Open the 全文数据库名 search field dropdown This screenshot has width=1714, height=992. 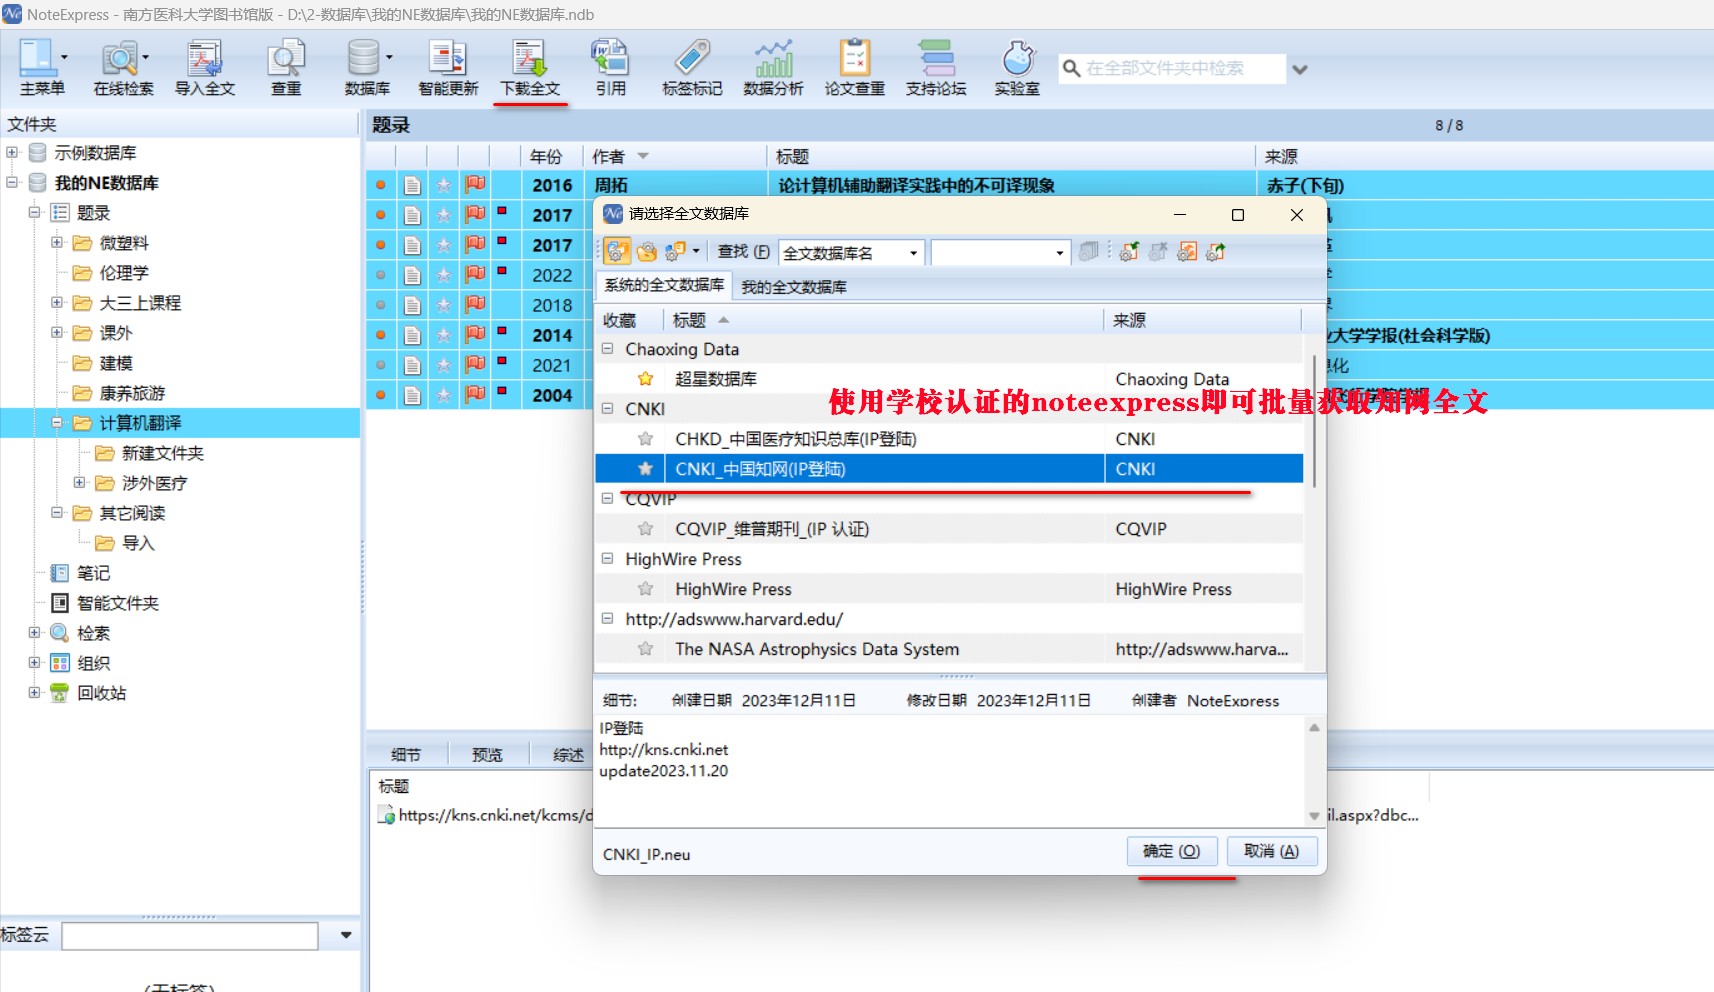point(913,253)
